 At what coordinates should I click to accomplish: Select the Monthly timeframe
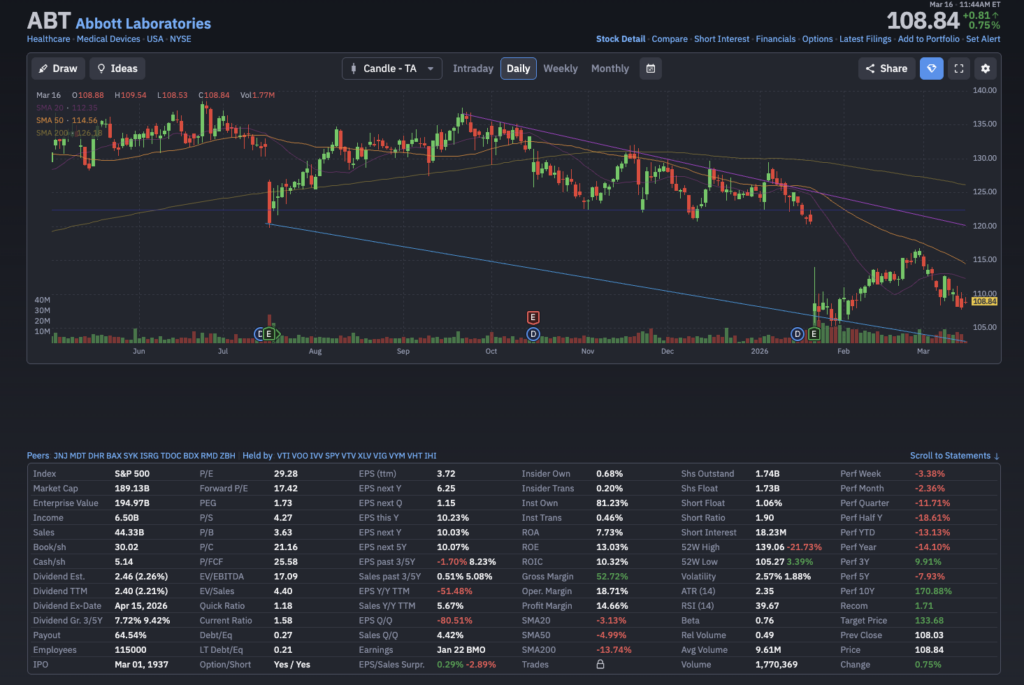[610, 68]
